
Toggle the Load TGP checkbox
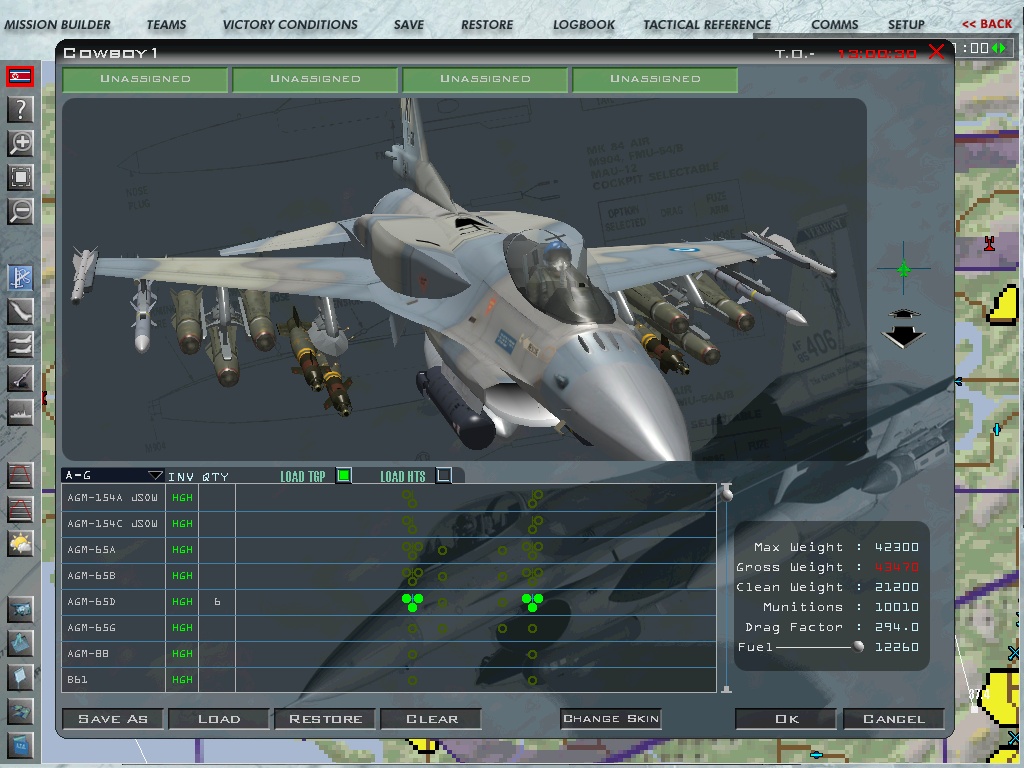tap(344, 475)
